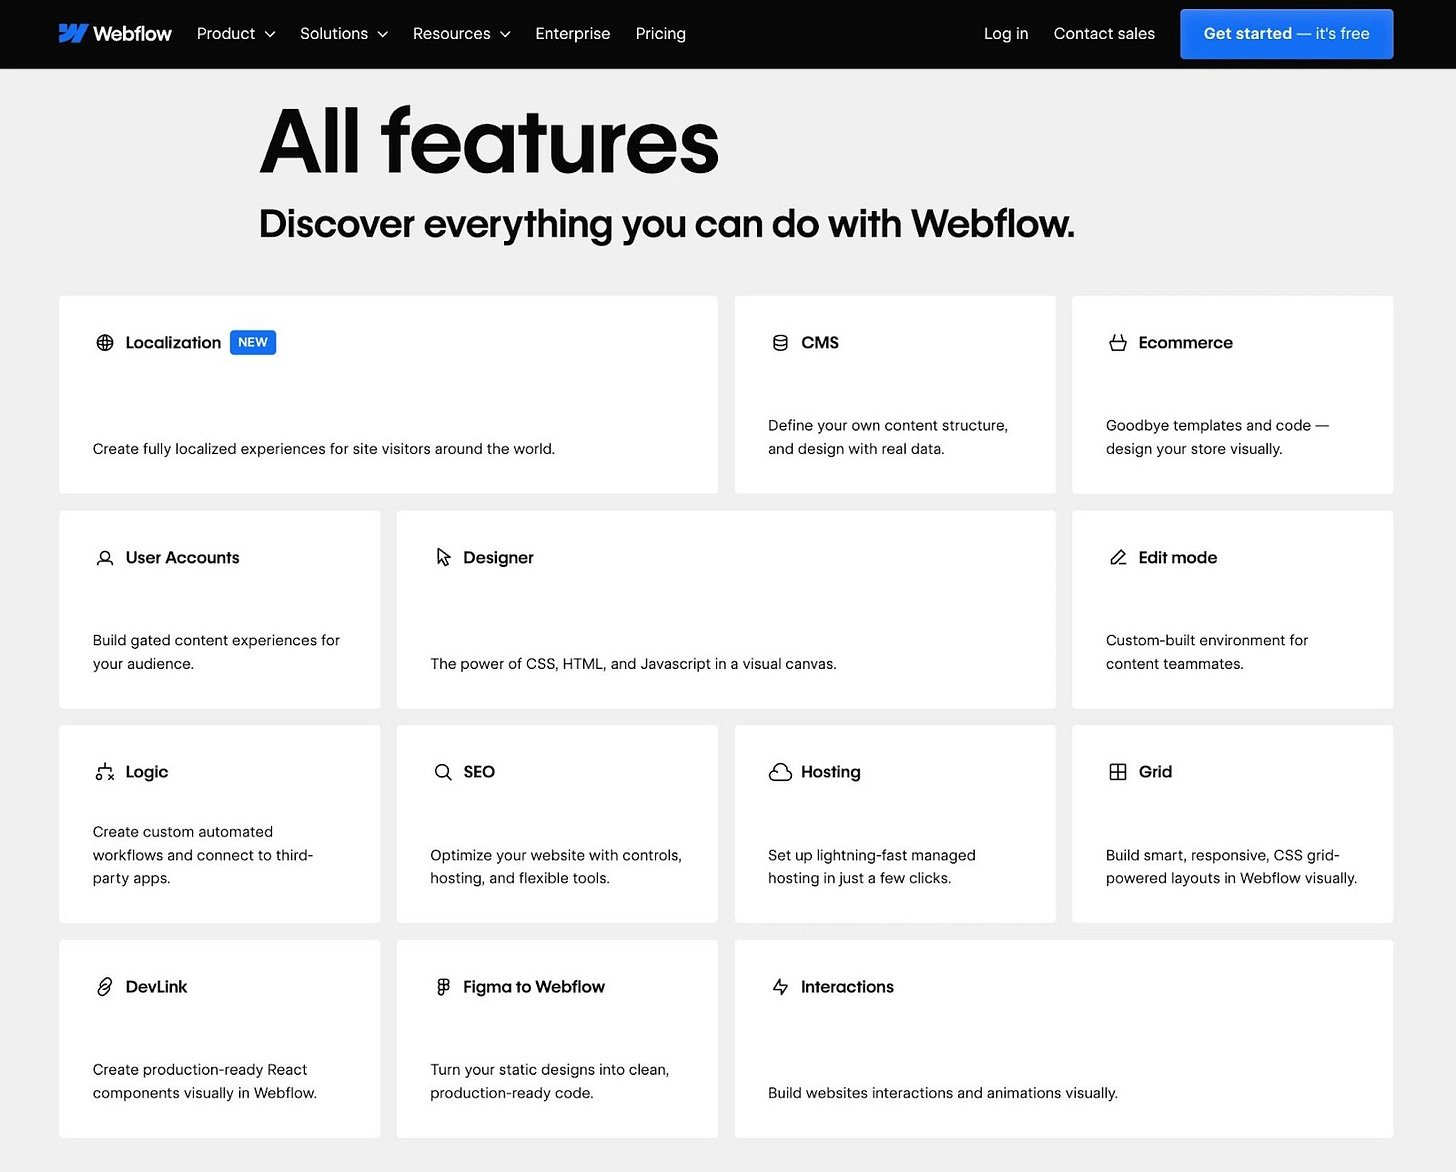Open the Logic feature title
This screenshot has width=1456, height=1172.
coord(147,772)
